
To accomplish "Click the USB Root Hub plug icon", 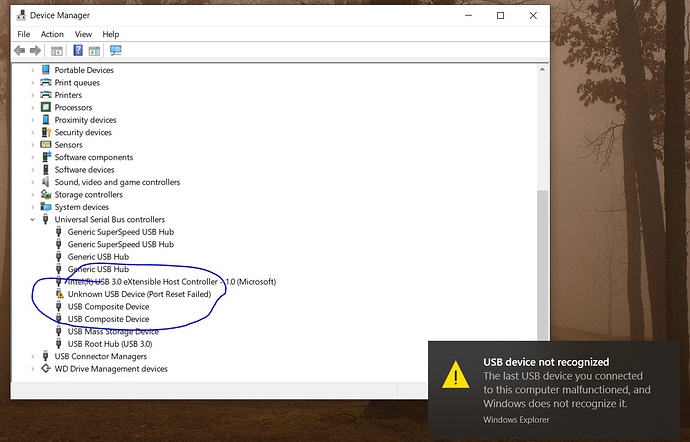I will [59, 343].
